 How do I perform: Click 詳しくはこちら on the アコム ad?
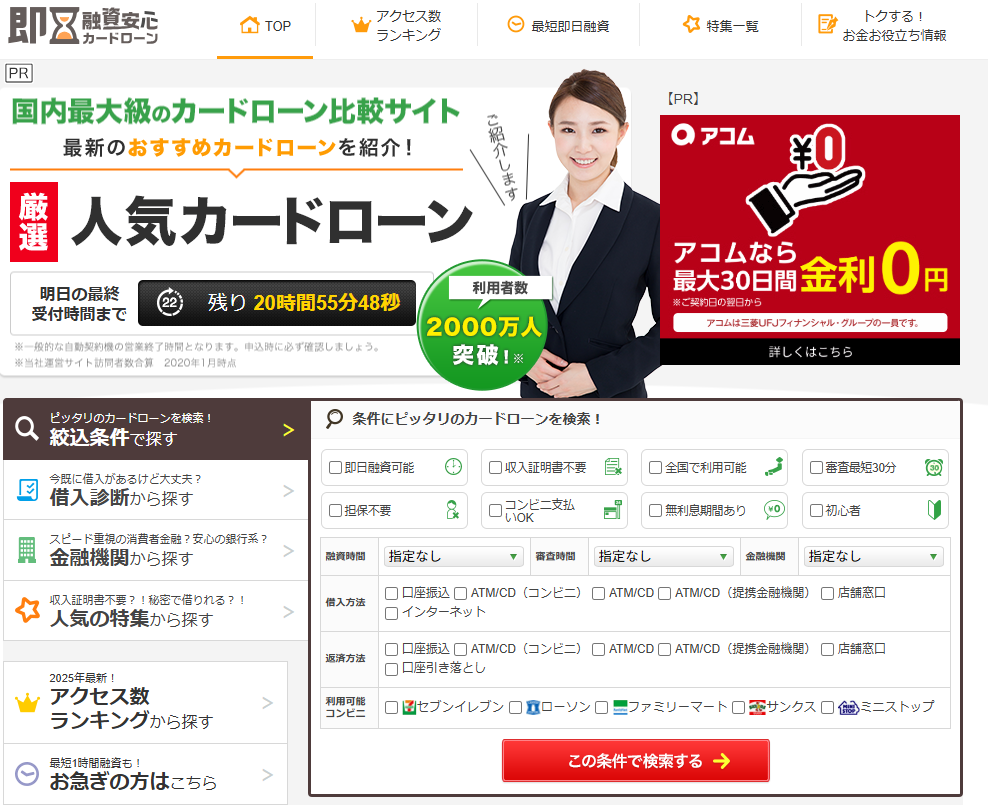(x=809, y=352)
